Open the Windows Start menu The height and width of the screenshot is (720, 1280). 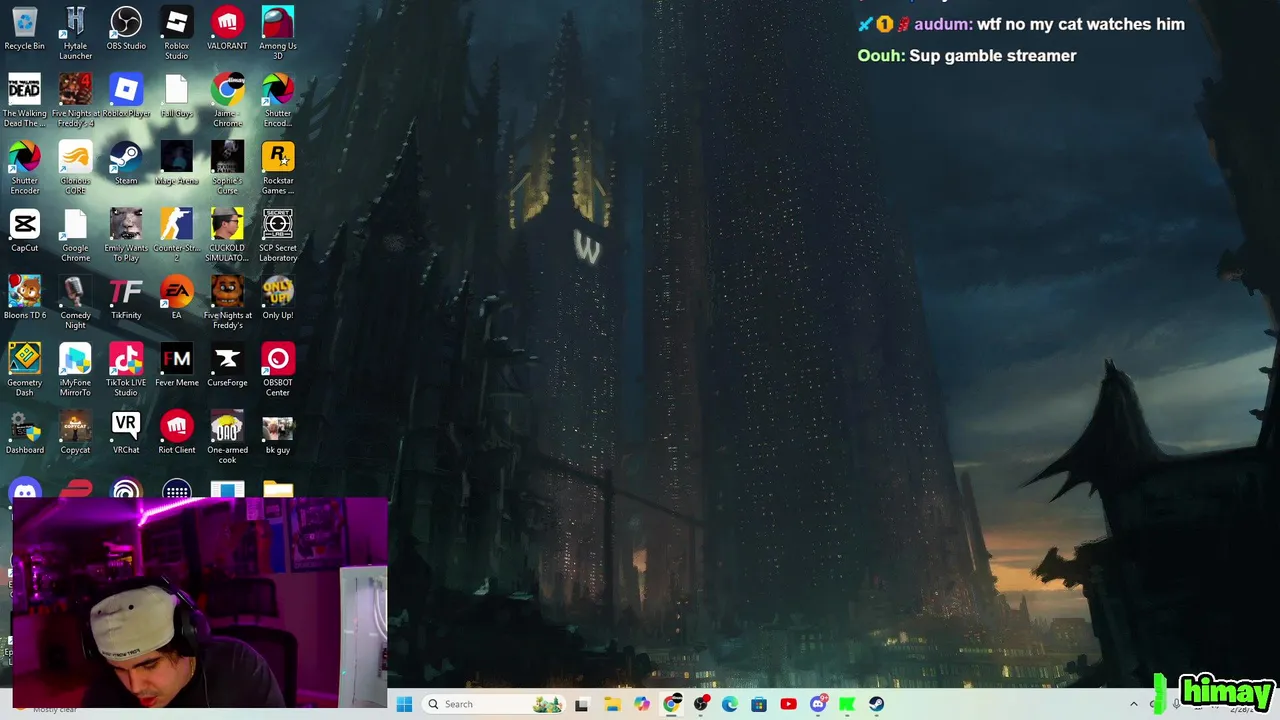pyautogui.click(x=404, y=704)
